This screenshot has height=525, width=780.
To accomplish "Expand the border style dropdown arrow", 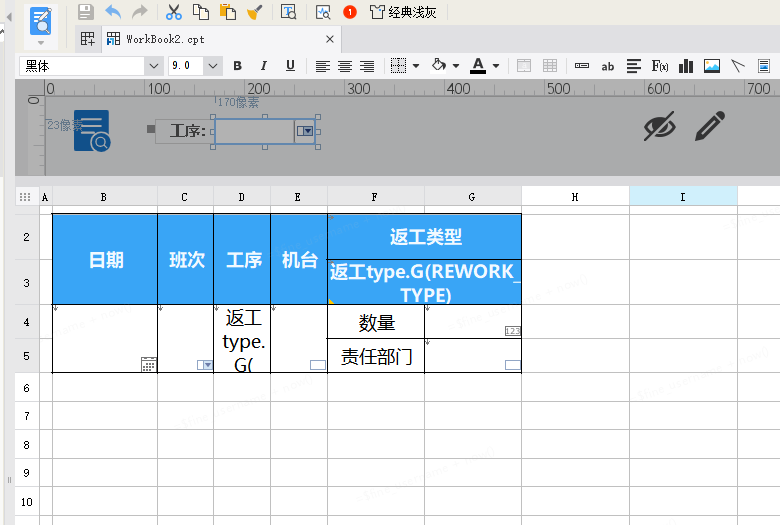I will coord(416,66).
